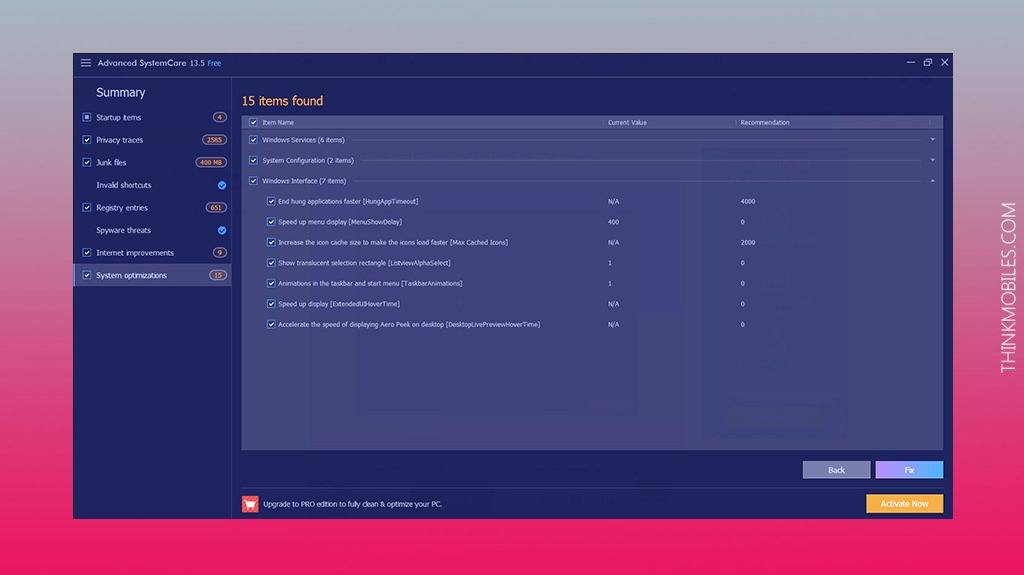Open the hamburger main menu
The height and width of the screenshot is (575, 1024).
(x=86, y=63)
